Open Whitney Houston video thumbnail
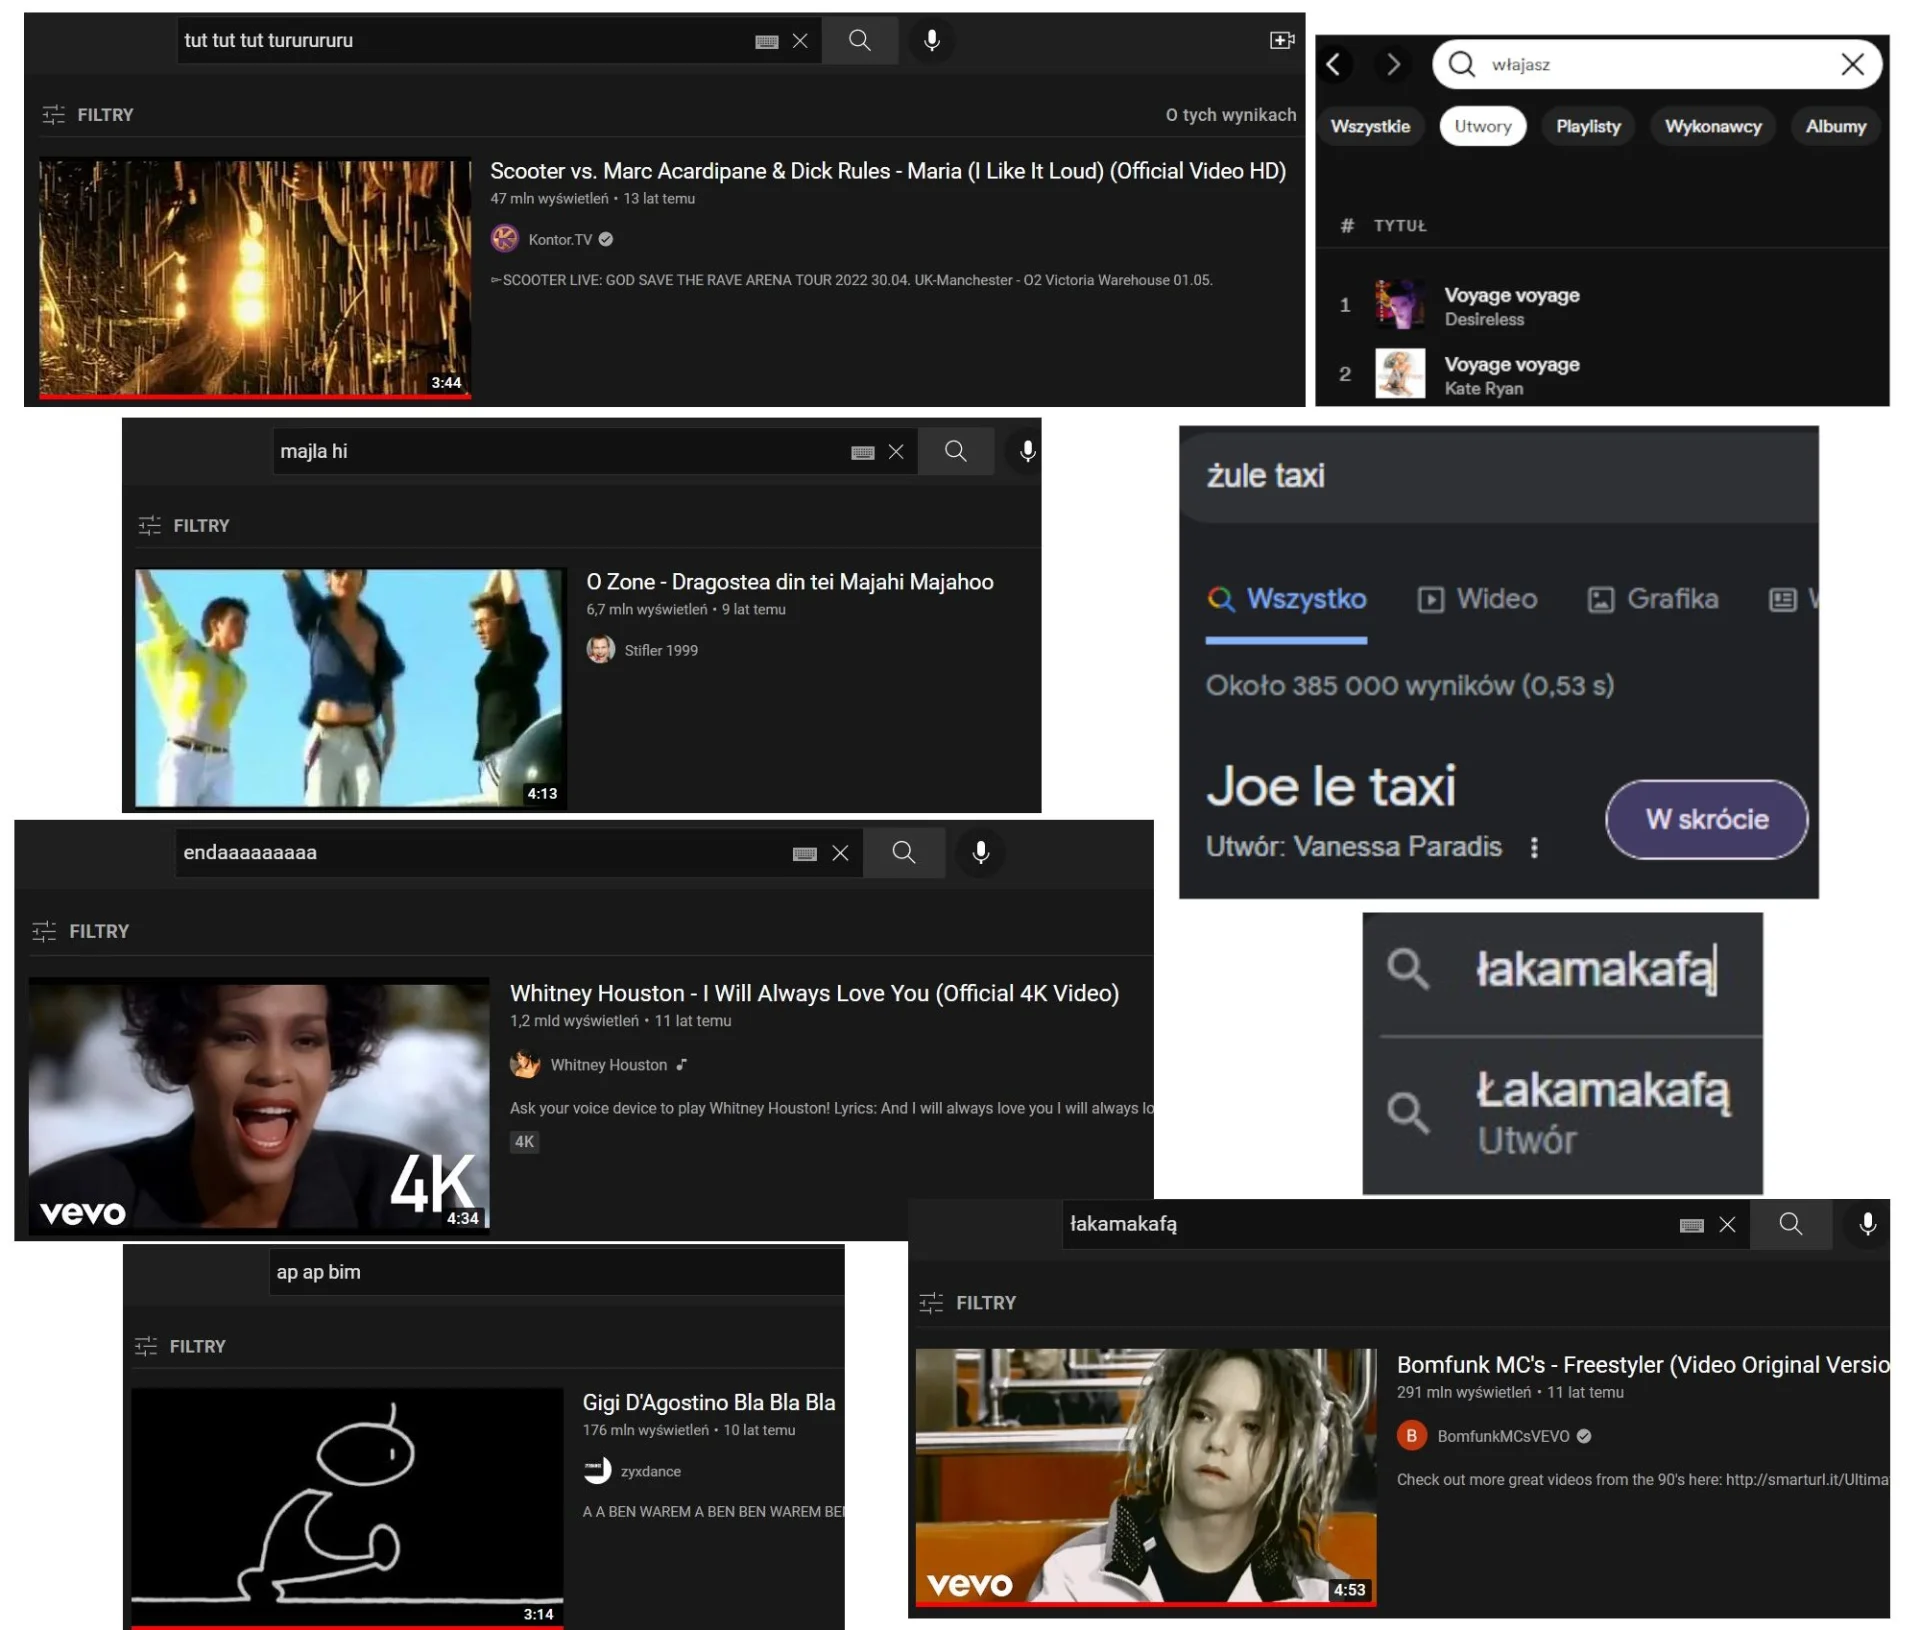Screen dimensions: 1920x1630 (259, 1106)
